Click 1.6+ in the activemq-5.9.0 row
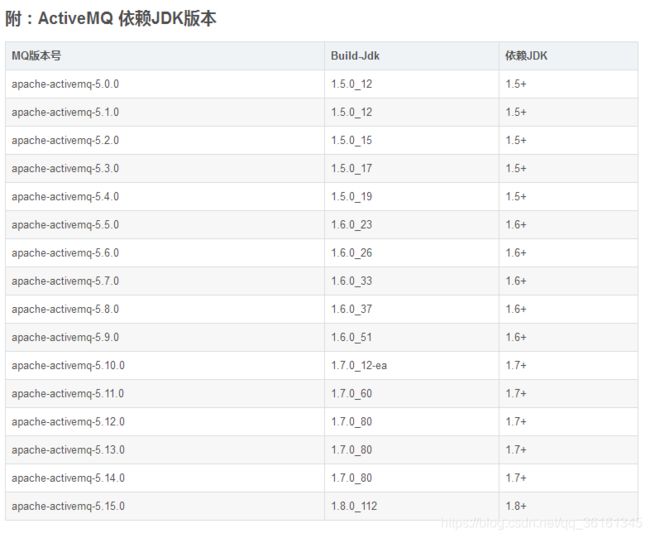This screenshot has width=650, height=538. [x=516, y=337]
